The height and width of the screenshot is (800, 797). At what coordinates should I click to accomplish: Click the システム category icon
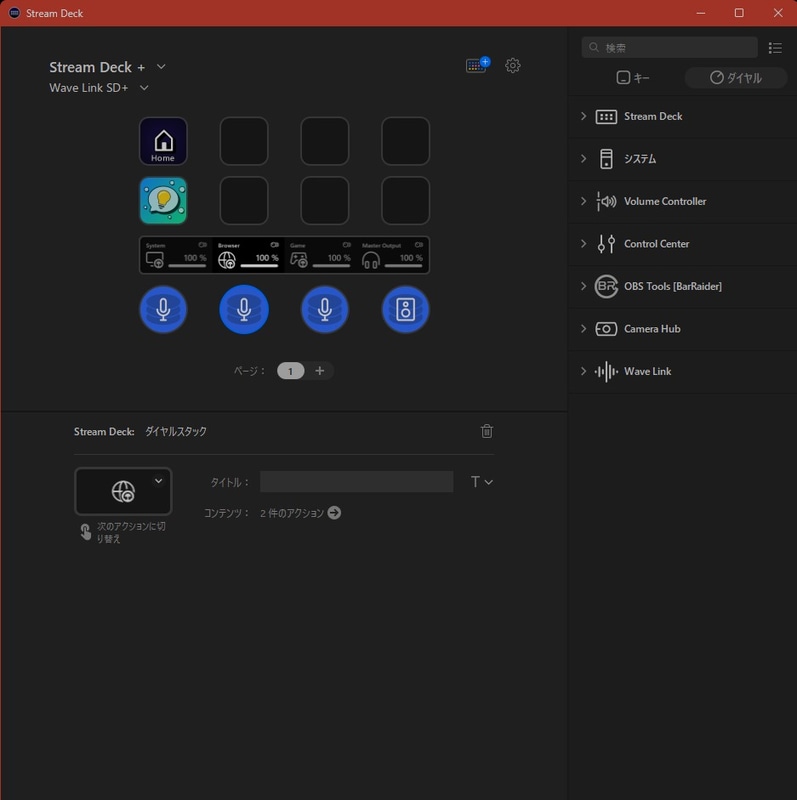point(606,159)
